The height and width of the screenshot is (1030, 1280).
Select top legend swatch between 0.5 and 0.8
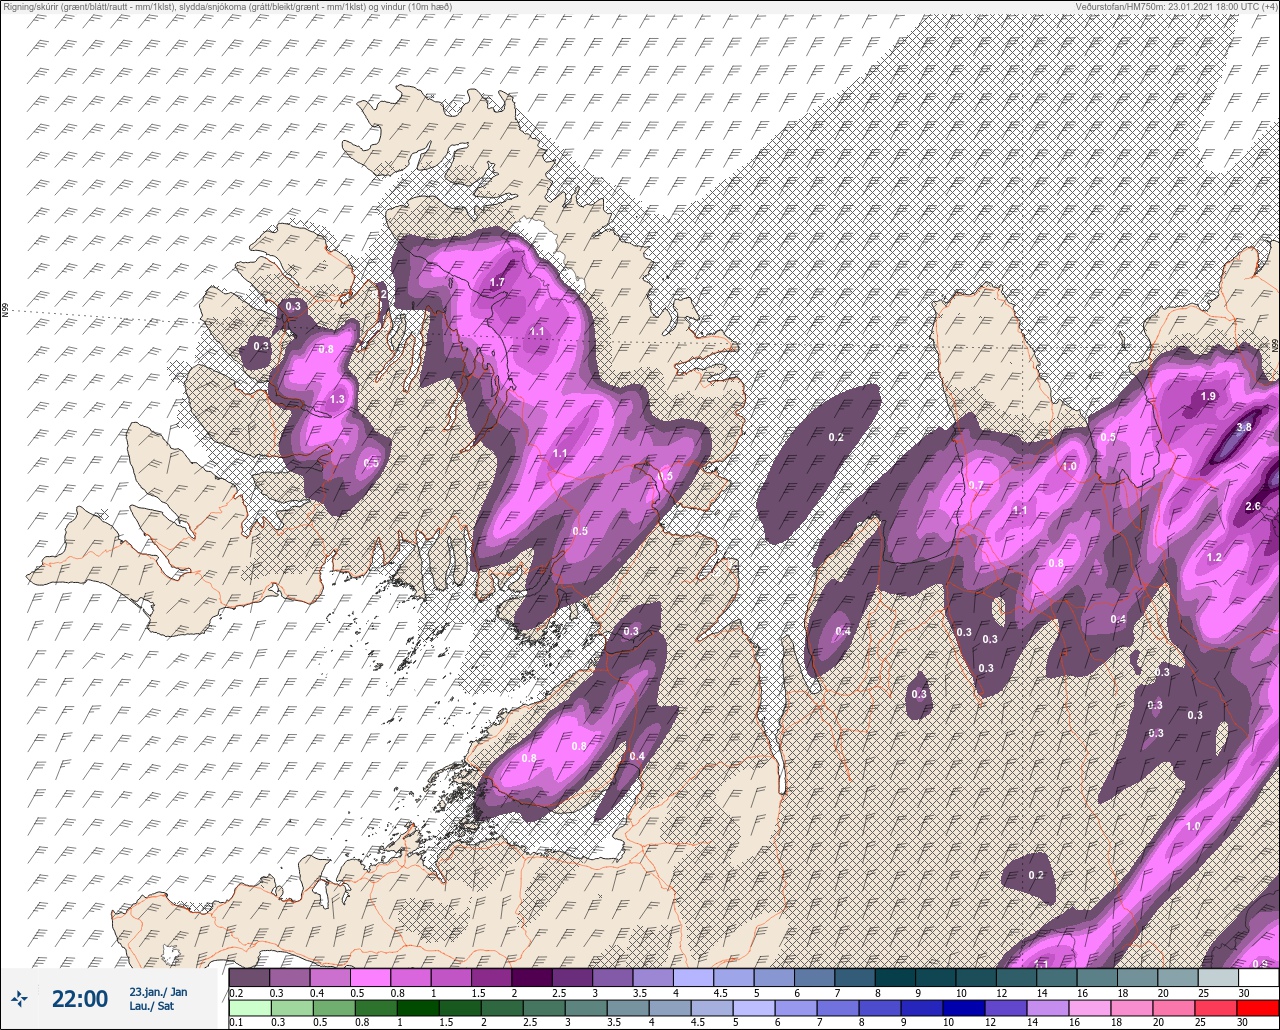click(x=370, y=977)
